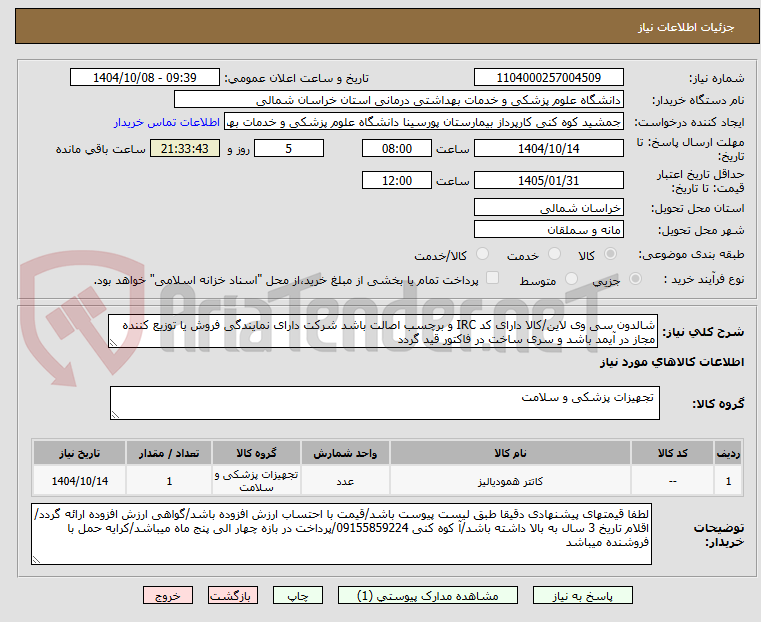Click the ردیف column header
Viewport: 761px width, 622px height.
pyautogui.click(x=728, y=453)
